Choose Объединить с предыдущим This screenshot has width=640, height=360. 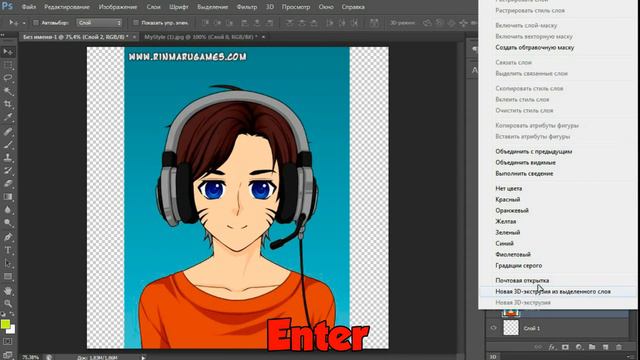(x=533, y=151)
